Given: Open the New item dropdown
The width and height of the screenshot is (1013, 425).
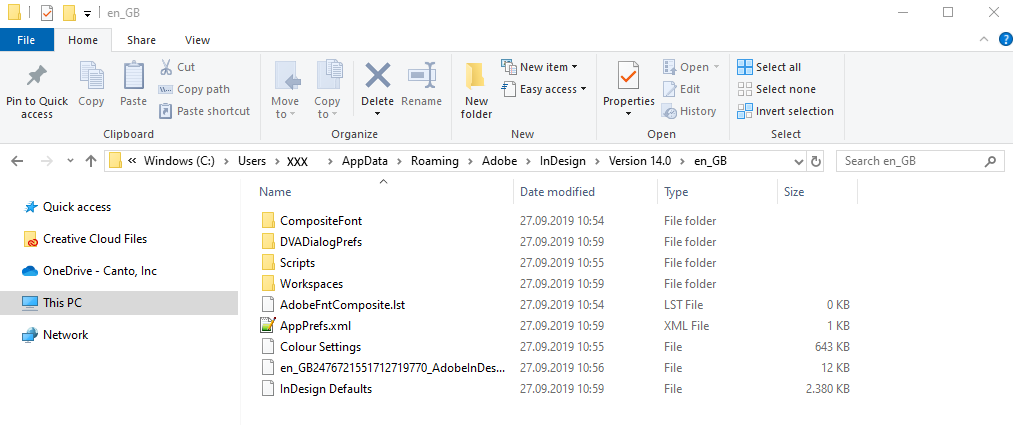Looking at the screenshot, I should click(x=539, y=67).
